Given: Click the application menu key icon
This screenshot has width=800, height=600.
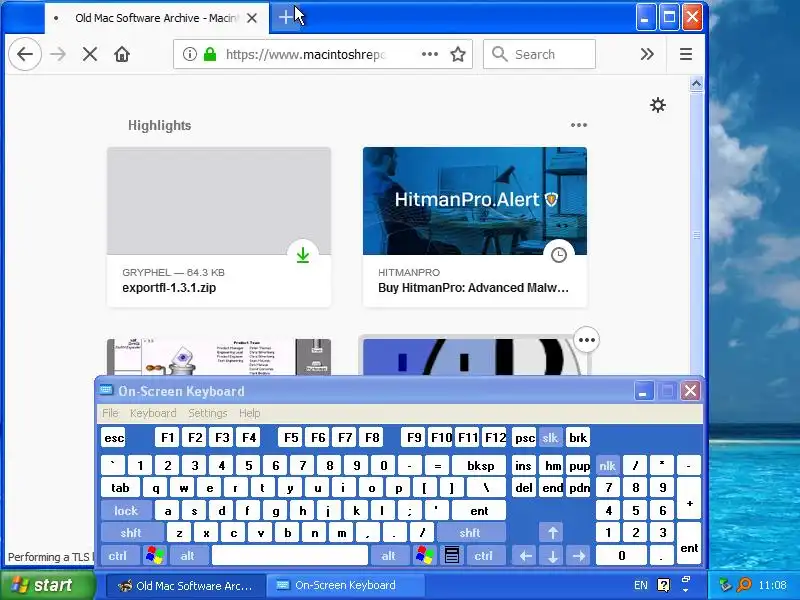Looking at the screenshot, I should point(452,556).
